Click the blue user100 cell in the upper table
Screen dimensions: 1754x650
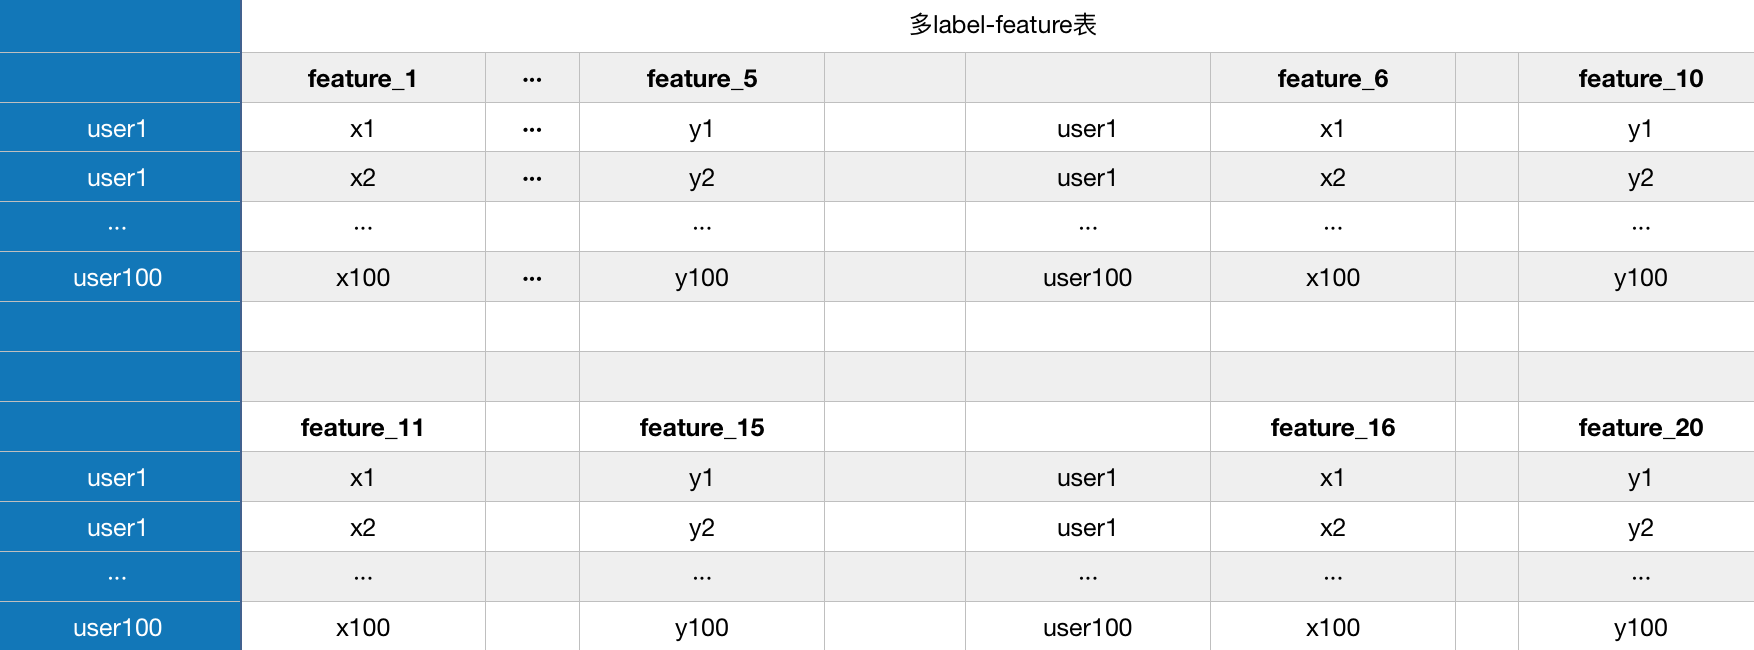click(x=118, y=277)
